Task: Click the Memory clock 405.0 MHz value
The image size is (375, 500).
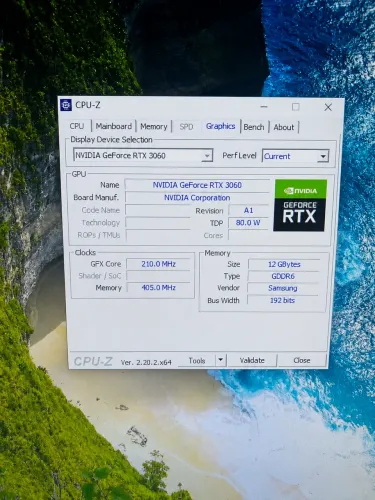Action: tap(158, 288)
